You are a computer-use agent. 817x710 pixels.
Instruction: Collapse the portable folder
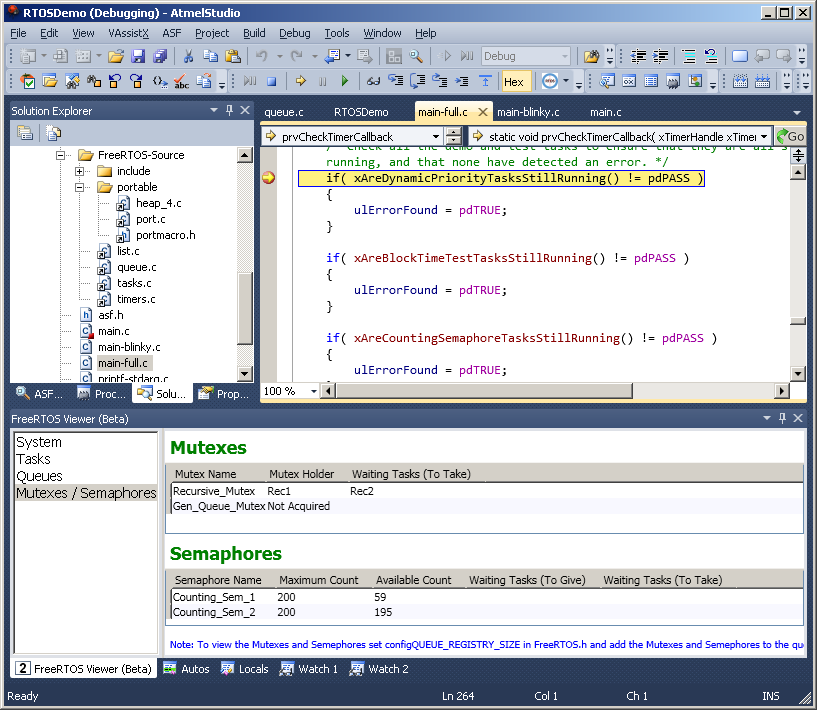click(79, 187)
